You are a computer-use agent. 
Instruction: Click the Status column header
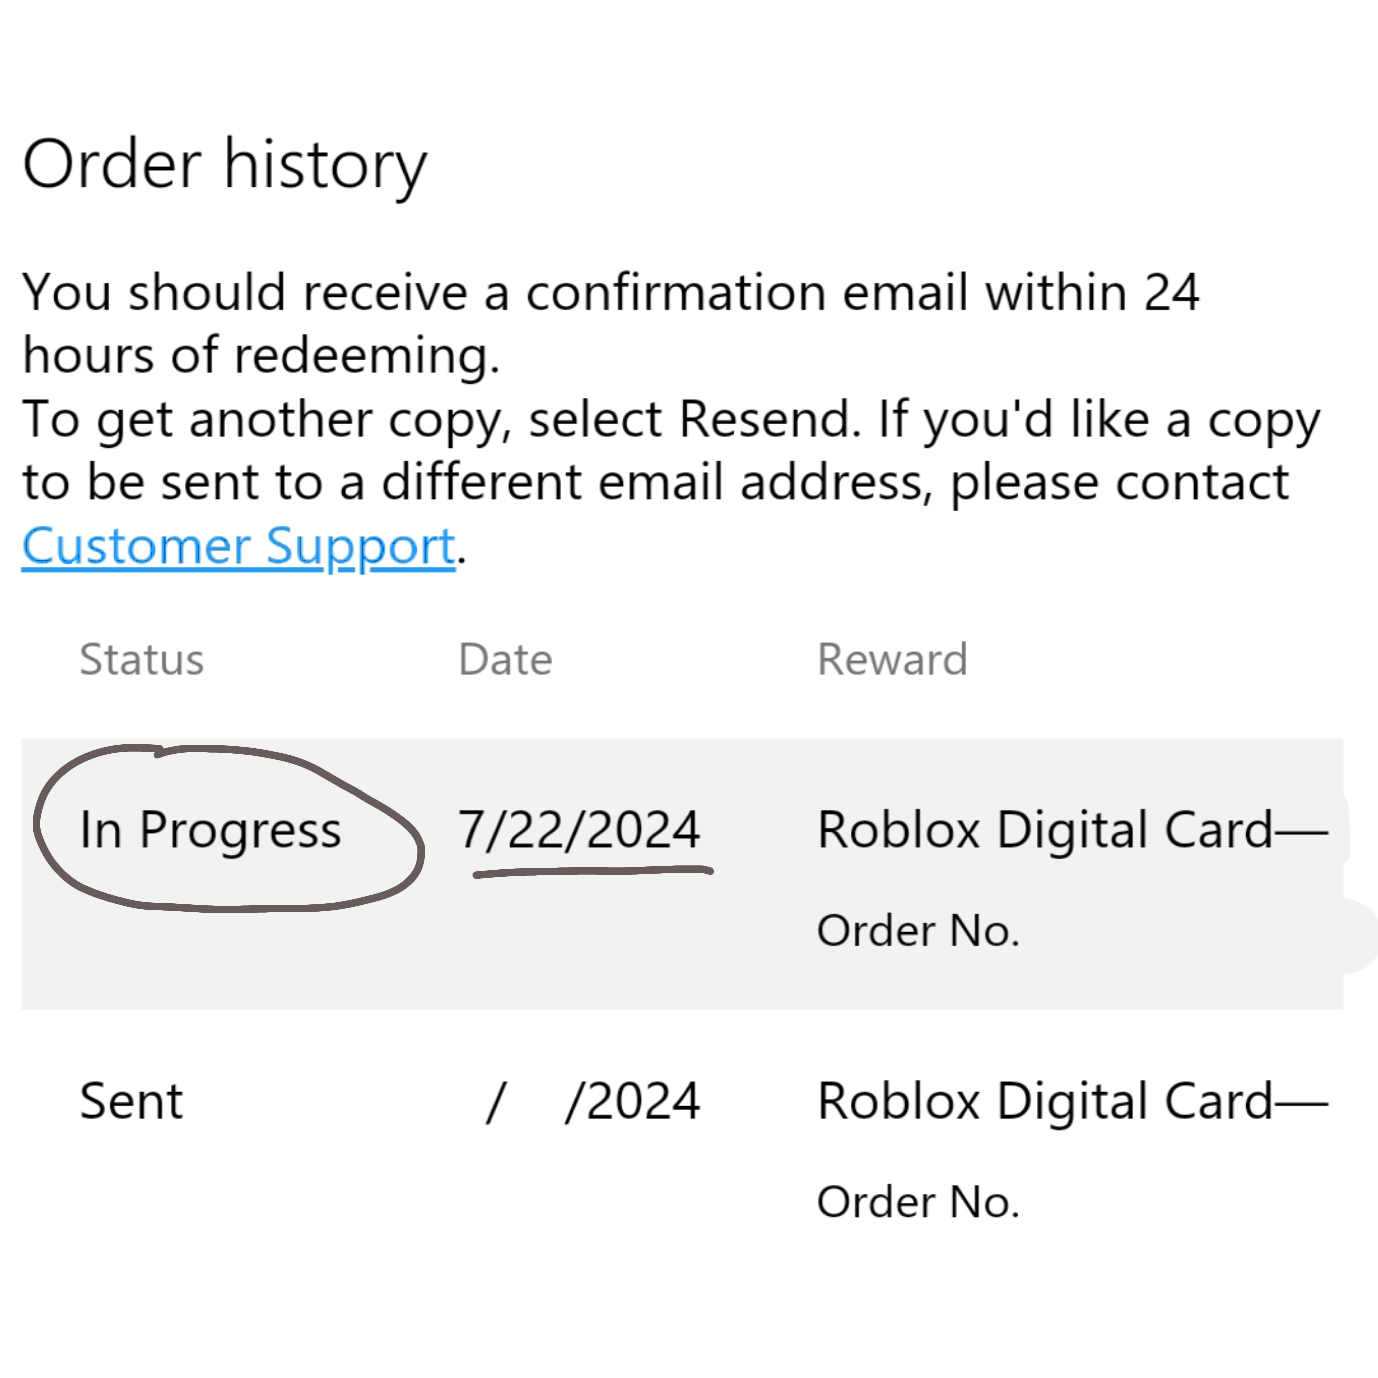141,660
